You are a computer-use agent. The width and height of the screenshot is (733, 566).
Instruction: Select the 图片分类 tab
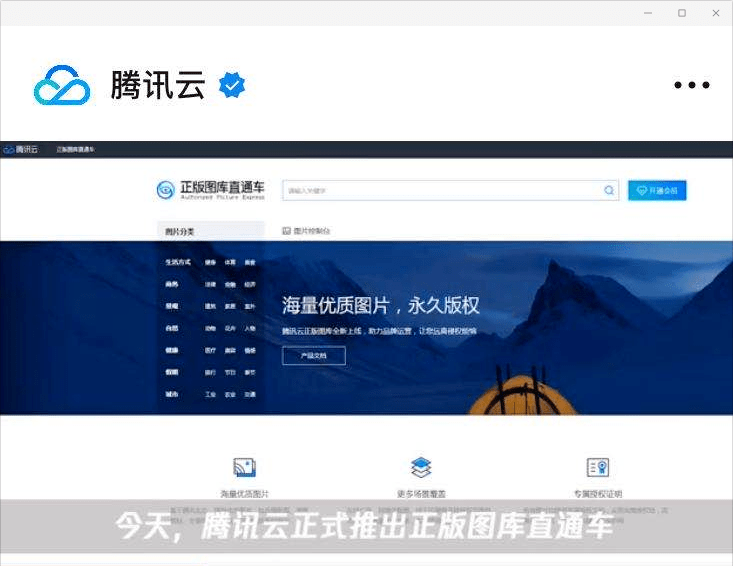coord(211,231)
